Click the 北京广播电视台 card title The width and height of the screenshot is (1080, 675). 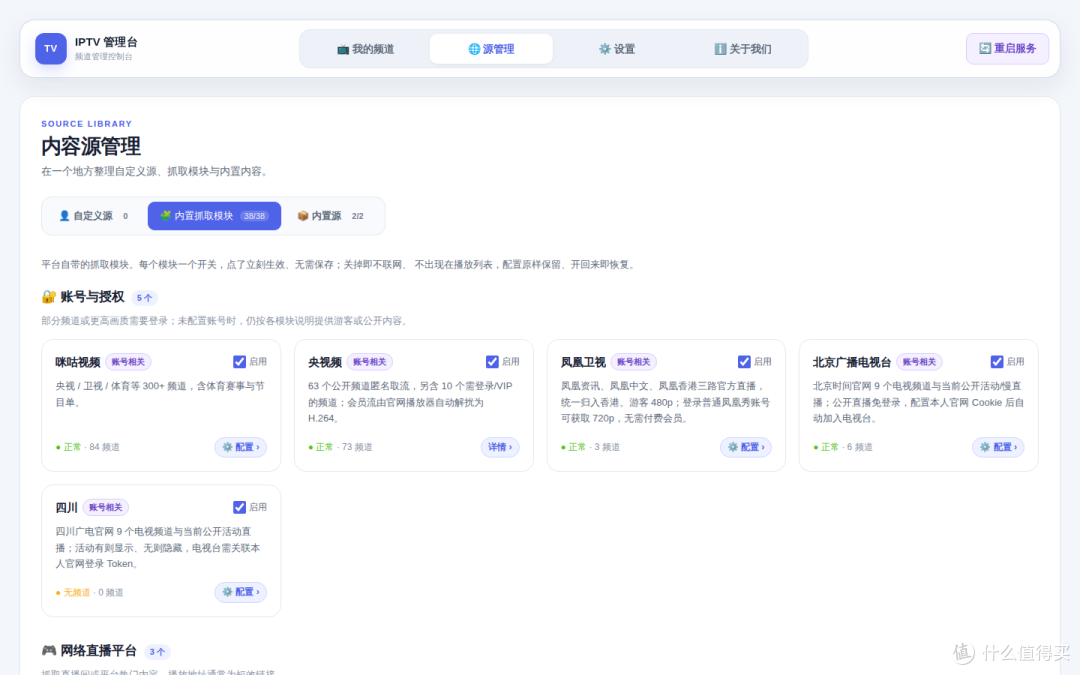pyautogui.click(x=852, y=362)
